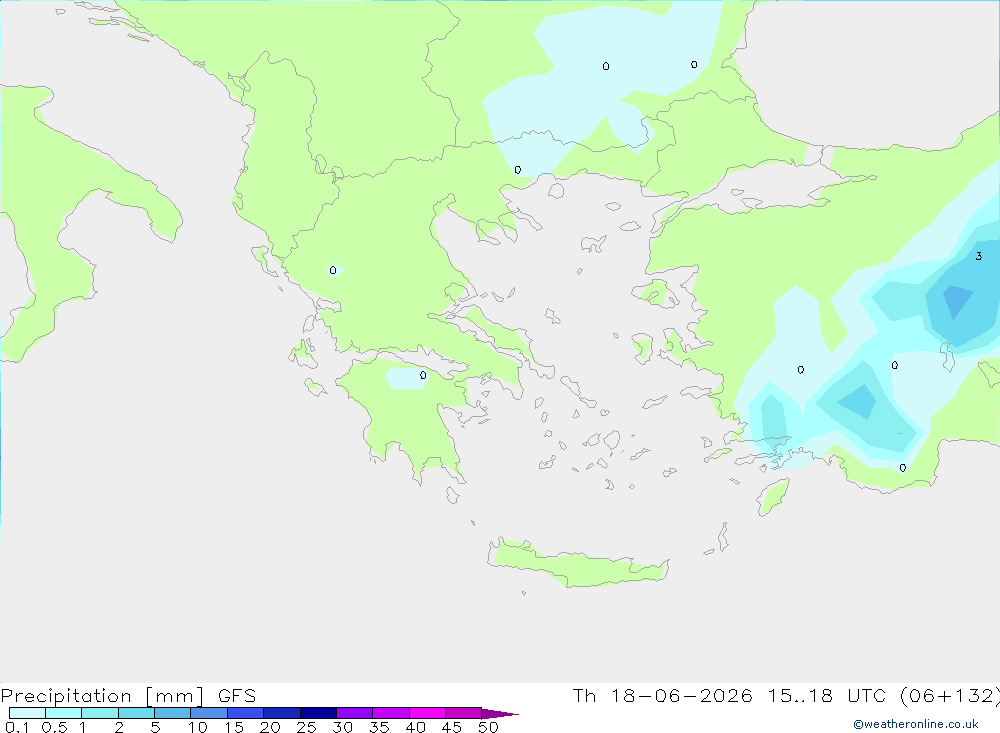Click the lightest cyan 0.1–0.5 legend swatch
Image resolution: width=1000 pixels, height=733 pixels.
pyautogui.click(x=27, y=713)
